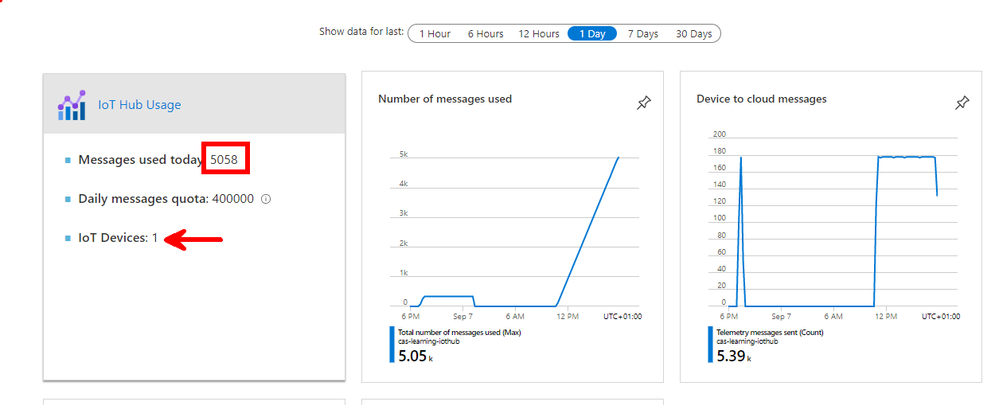Open the Daily messages quota info icon
This screenshot has height=405, width=999.
coord(266,199)
